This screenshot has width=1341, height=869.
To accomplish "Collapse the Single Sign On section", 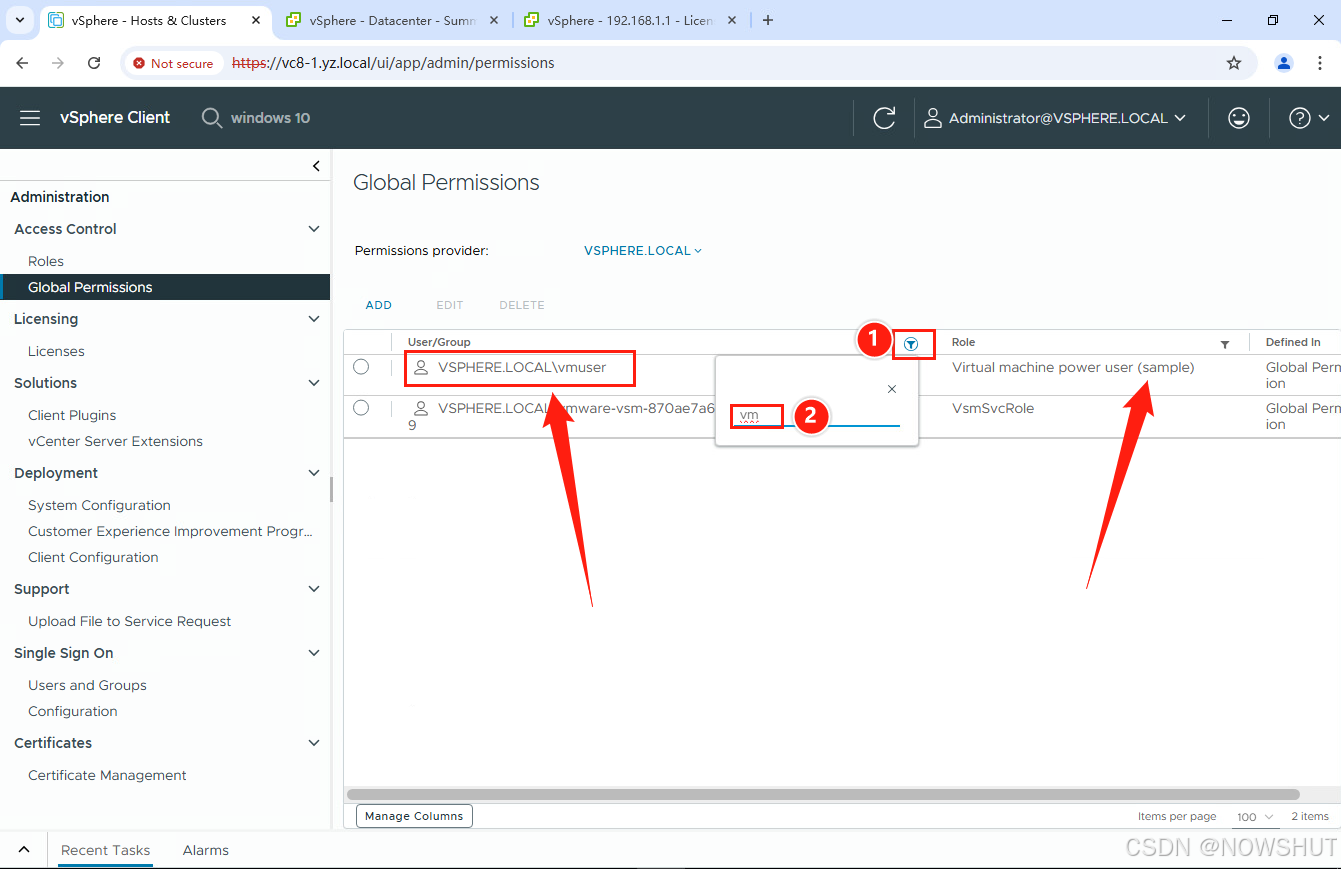I will pyautogui.click(x=314, y=653).
